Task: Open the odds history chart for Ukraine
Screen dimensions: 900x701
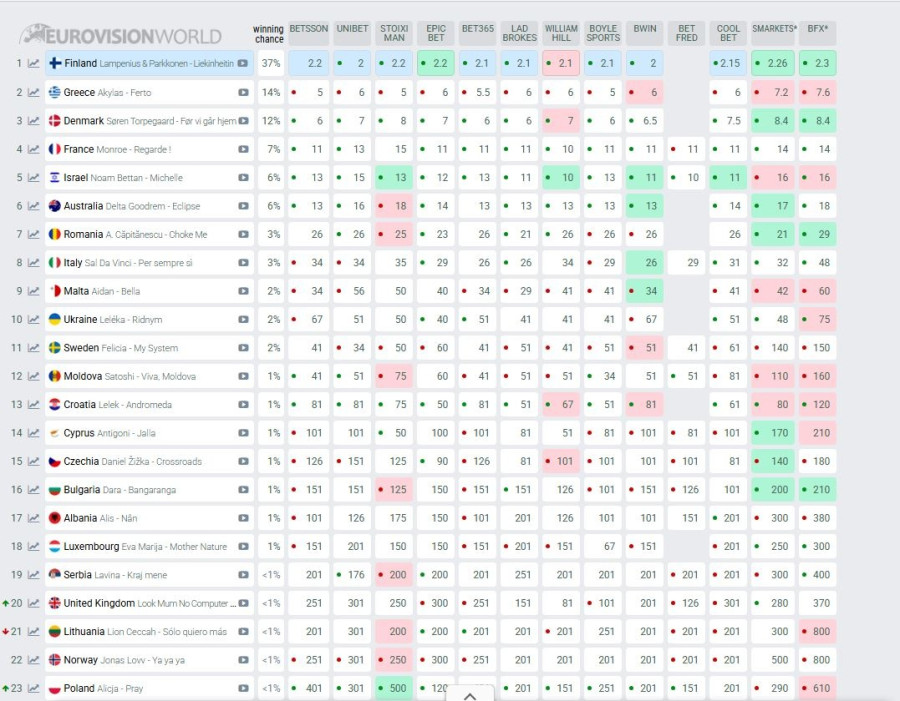Action: pos(34,319)
